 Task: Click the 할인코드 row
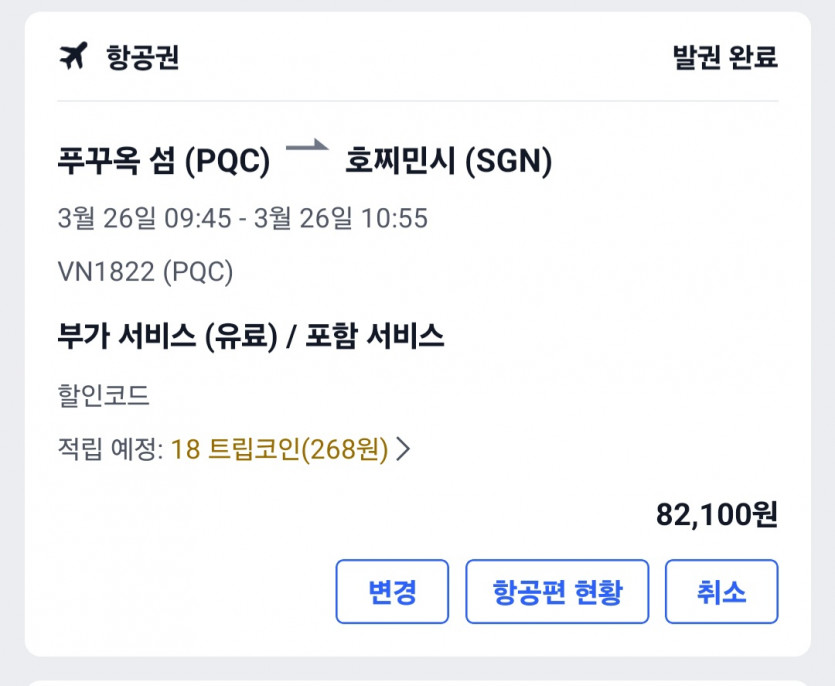click(x=104, y=395)
